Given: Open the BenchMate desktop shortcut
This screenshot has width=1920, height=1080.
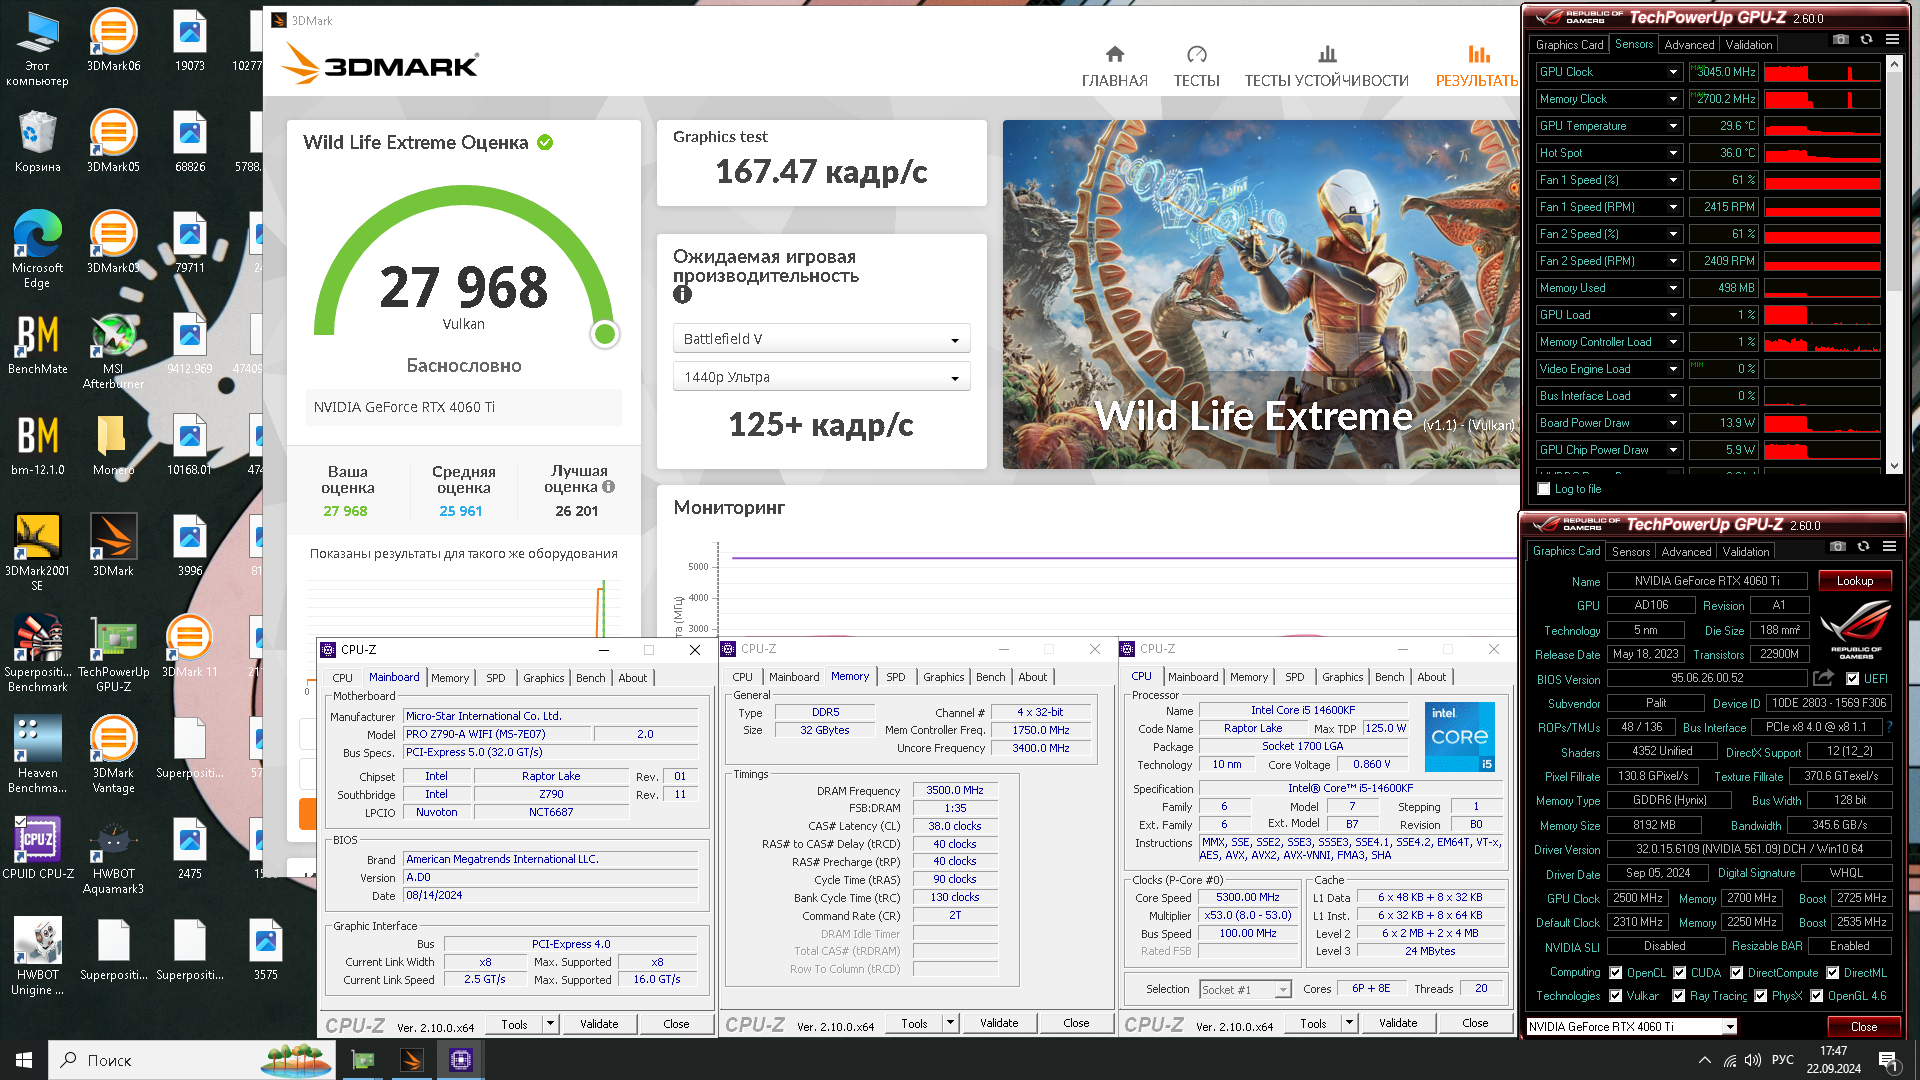Looking at the screenshot, I should coord(38,344).
